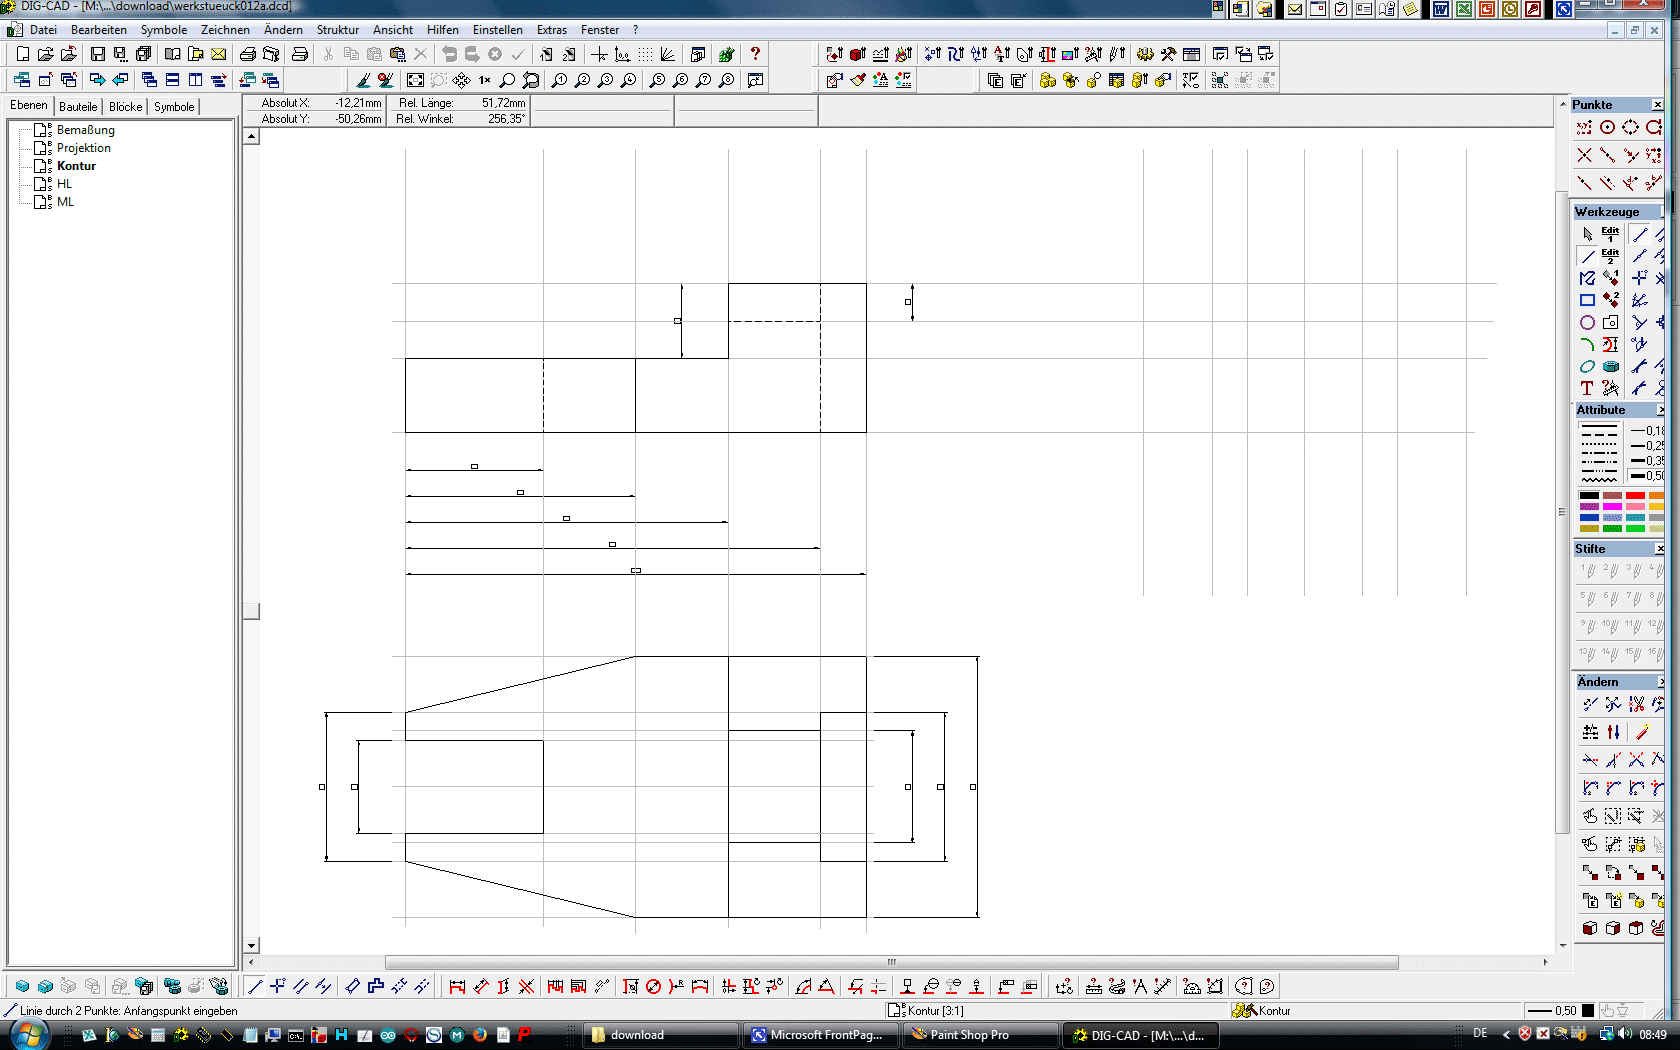Select the Line drawing tool in Werkzeuge
The image size is (1680, 1050).
point(1587,256)
